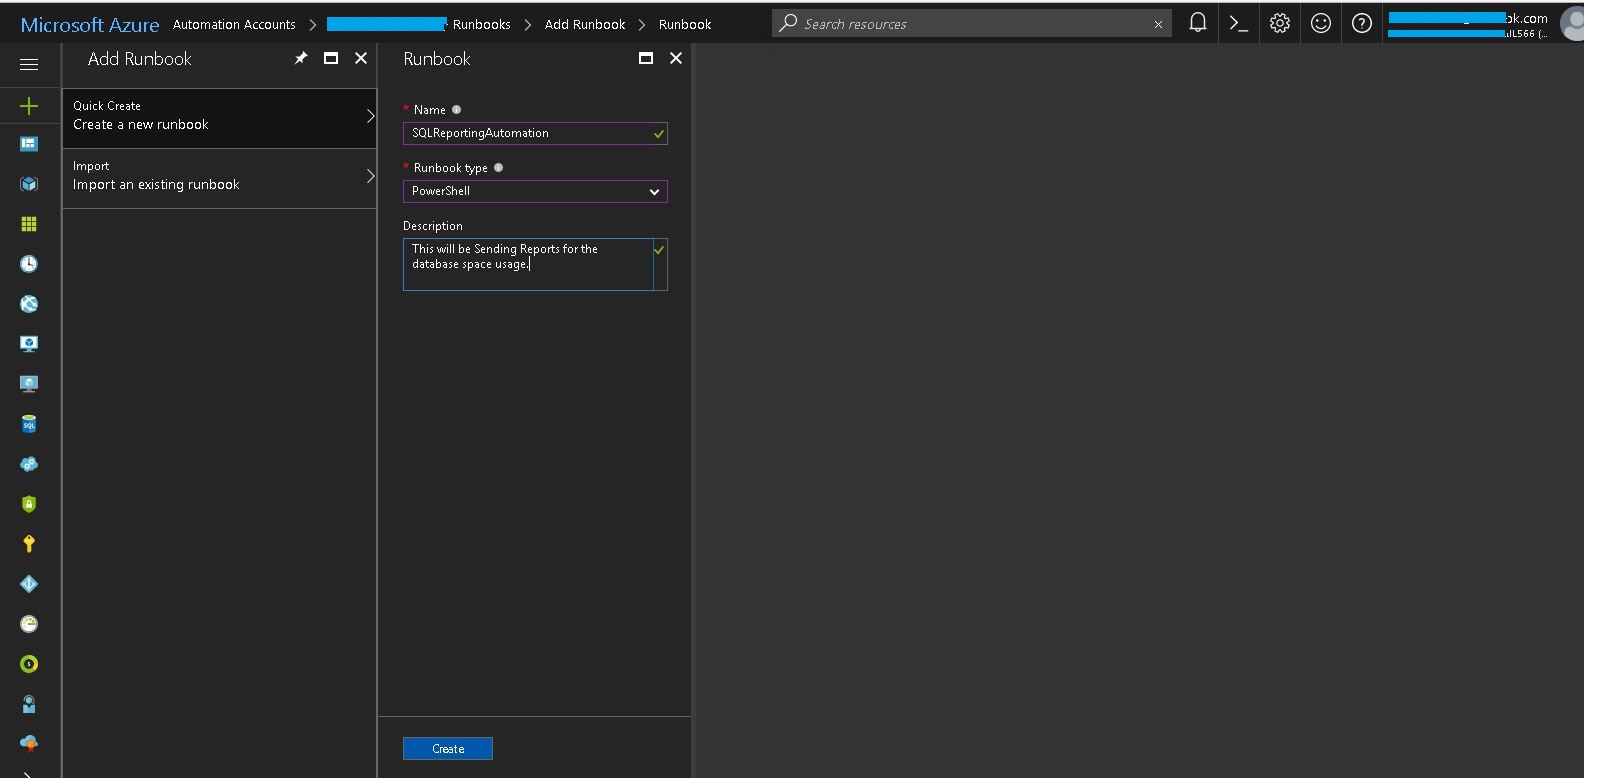Pin the Add Runbook blade
This screenshot has height=778, width=1600.
pos(300,59)
